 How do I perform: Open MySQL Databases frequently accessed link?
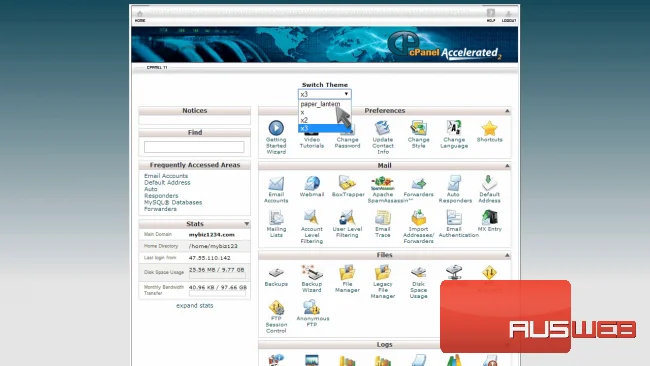[x=173, y=202]
